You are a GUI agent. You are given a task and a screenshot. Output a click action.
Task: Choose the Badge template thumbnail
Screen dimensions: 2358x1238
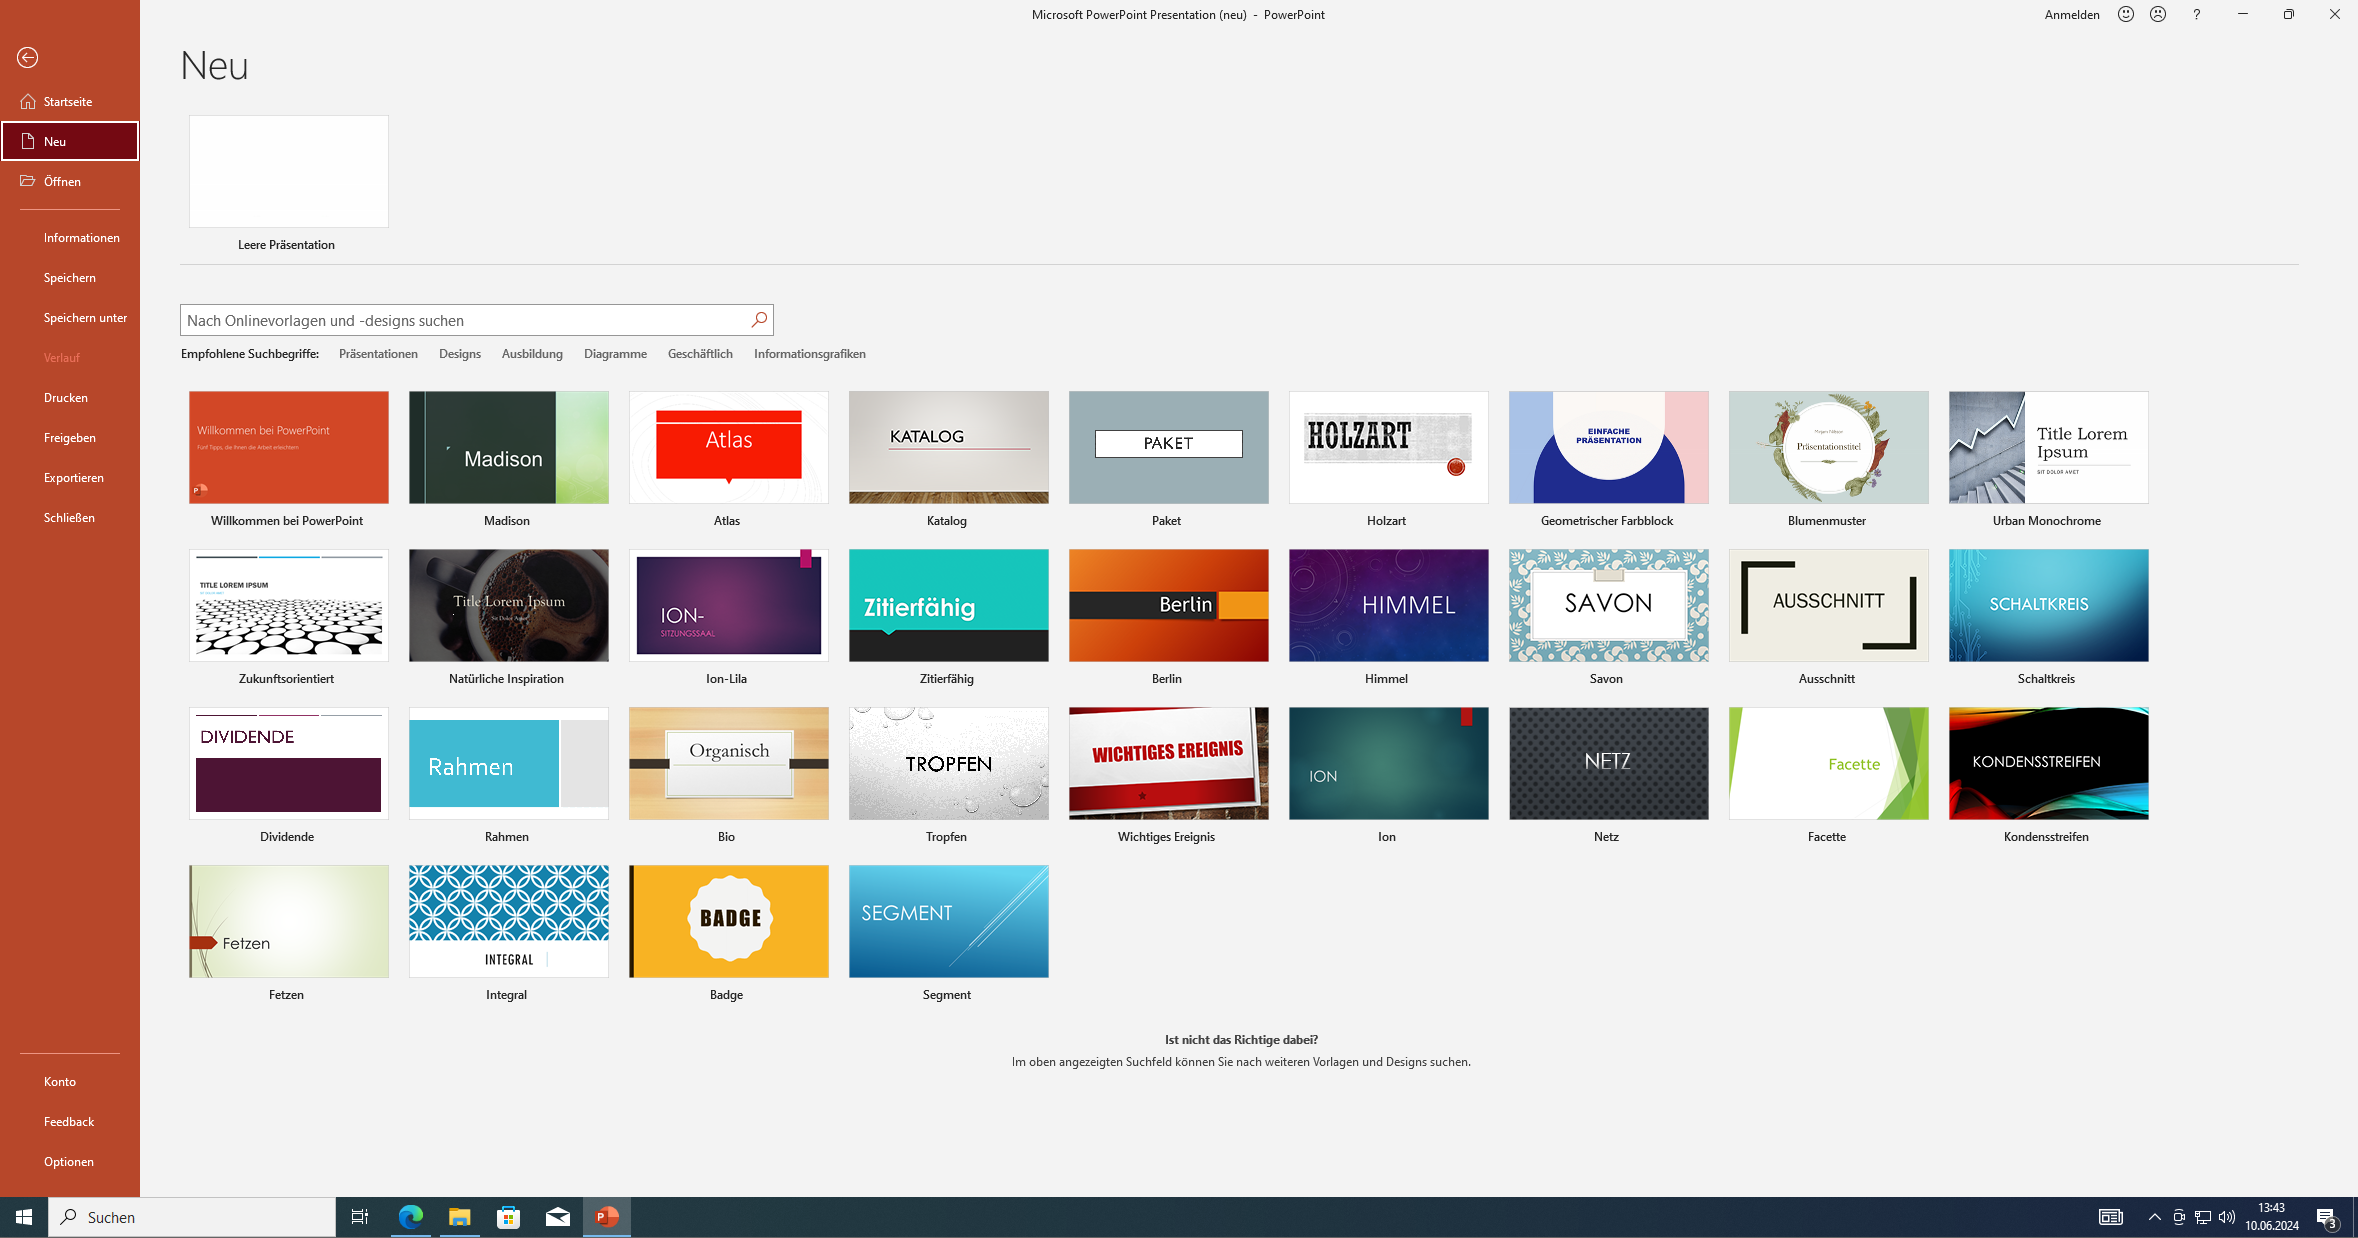[x=728, y=921]
